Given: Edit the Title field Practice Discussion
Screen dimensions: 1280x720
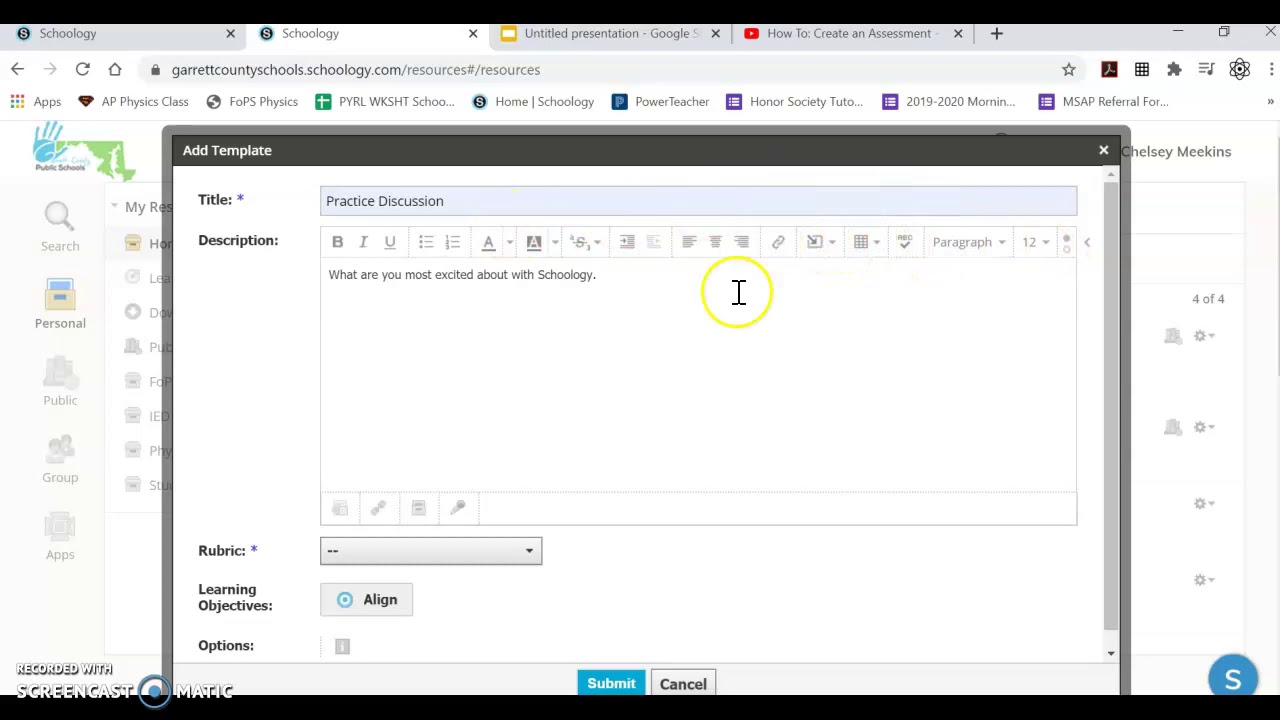Looking at the screenshot, I should click(698, 201).
